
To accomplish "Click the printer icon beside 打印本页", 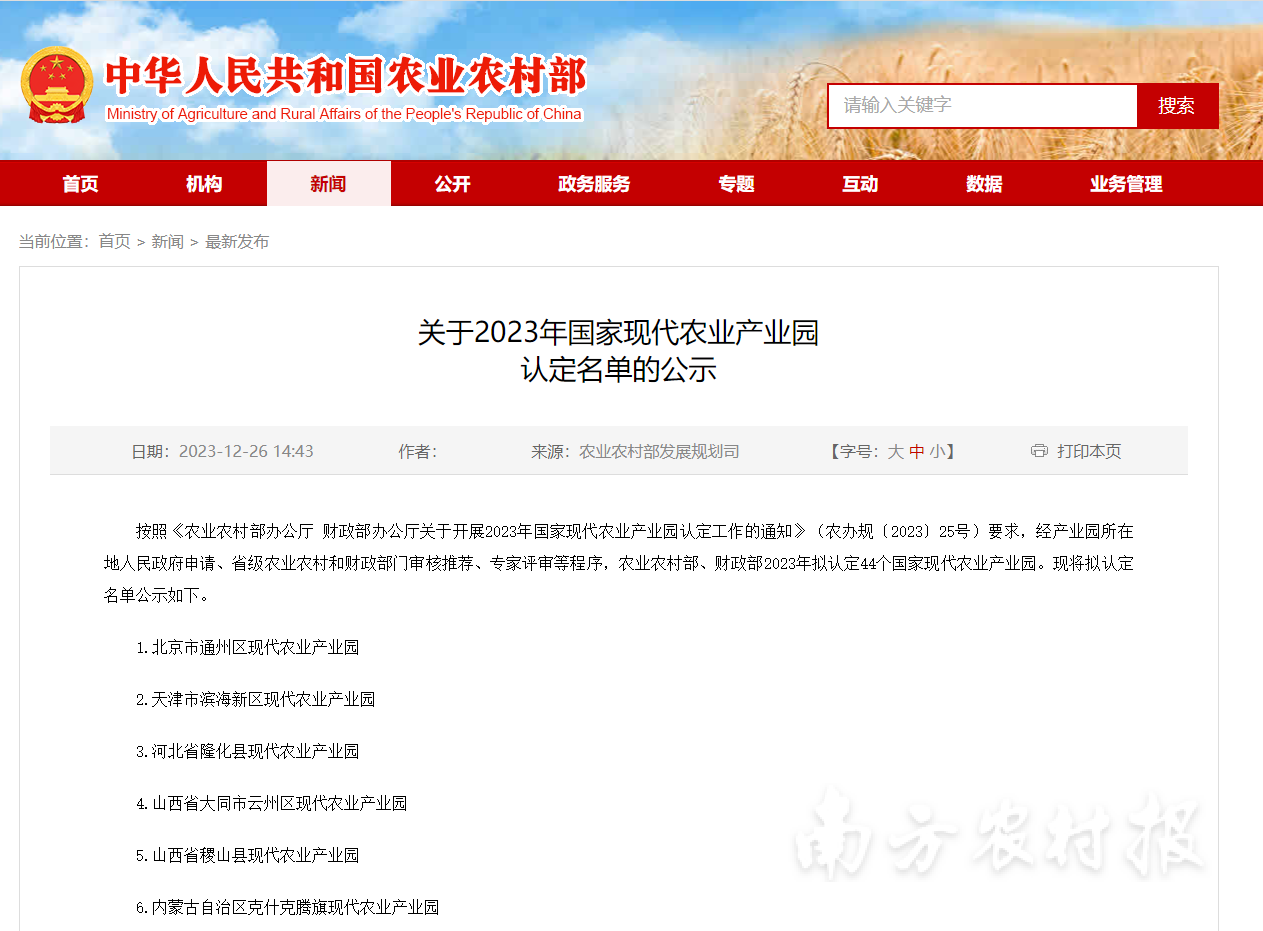I will (1039, 451).
